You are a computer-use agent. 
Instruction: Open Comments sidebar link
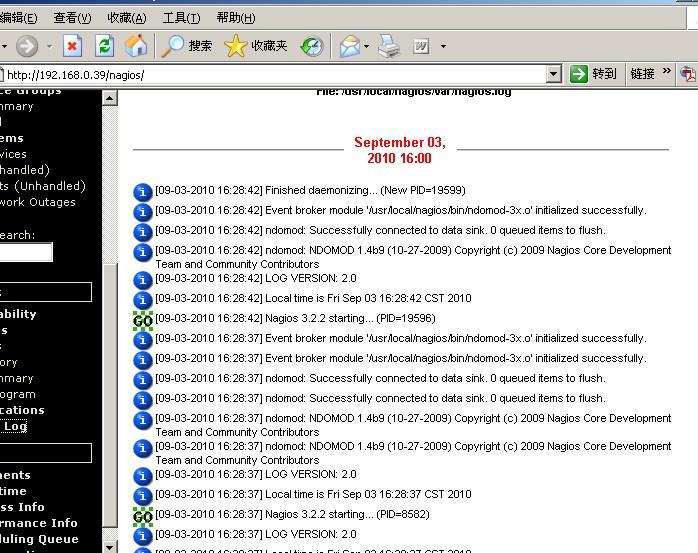(15, 475)
